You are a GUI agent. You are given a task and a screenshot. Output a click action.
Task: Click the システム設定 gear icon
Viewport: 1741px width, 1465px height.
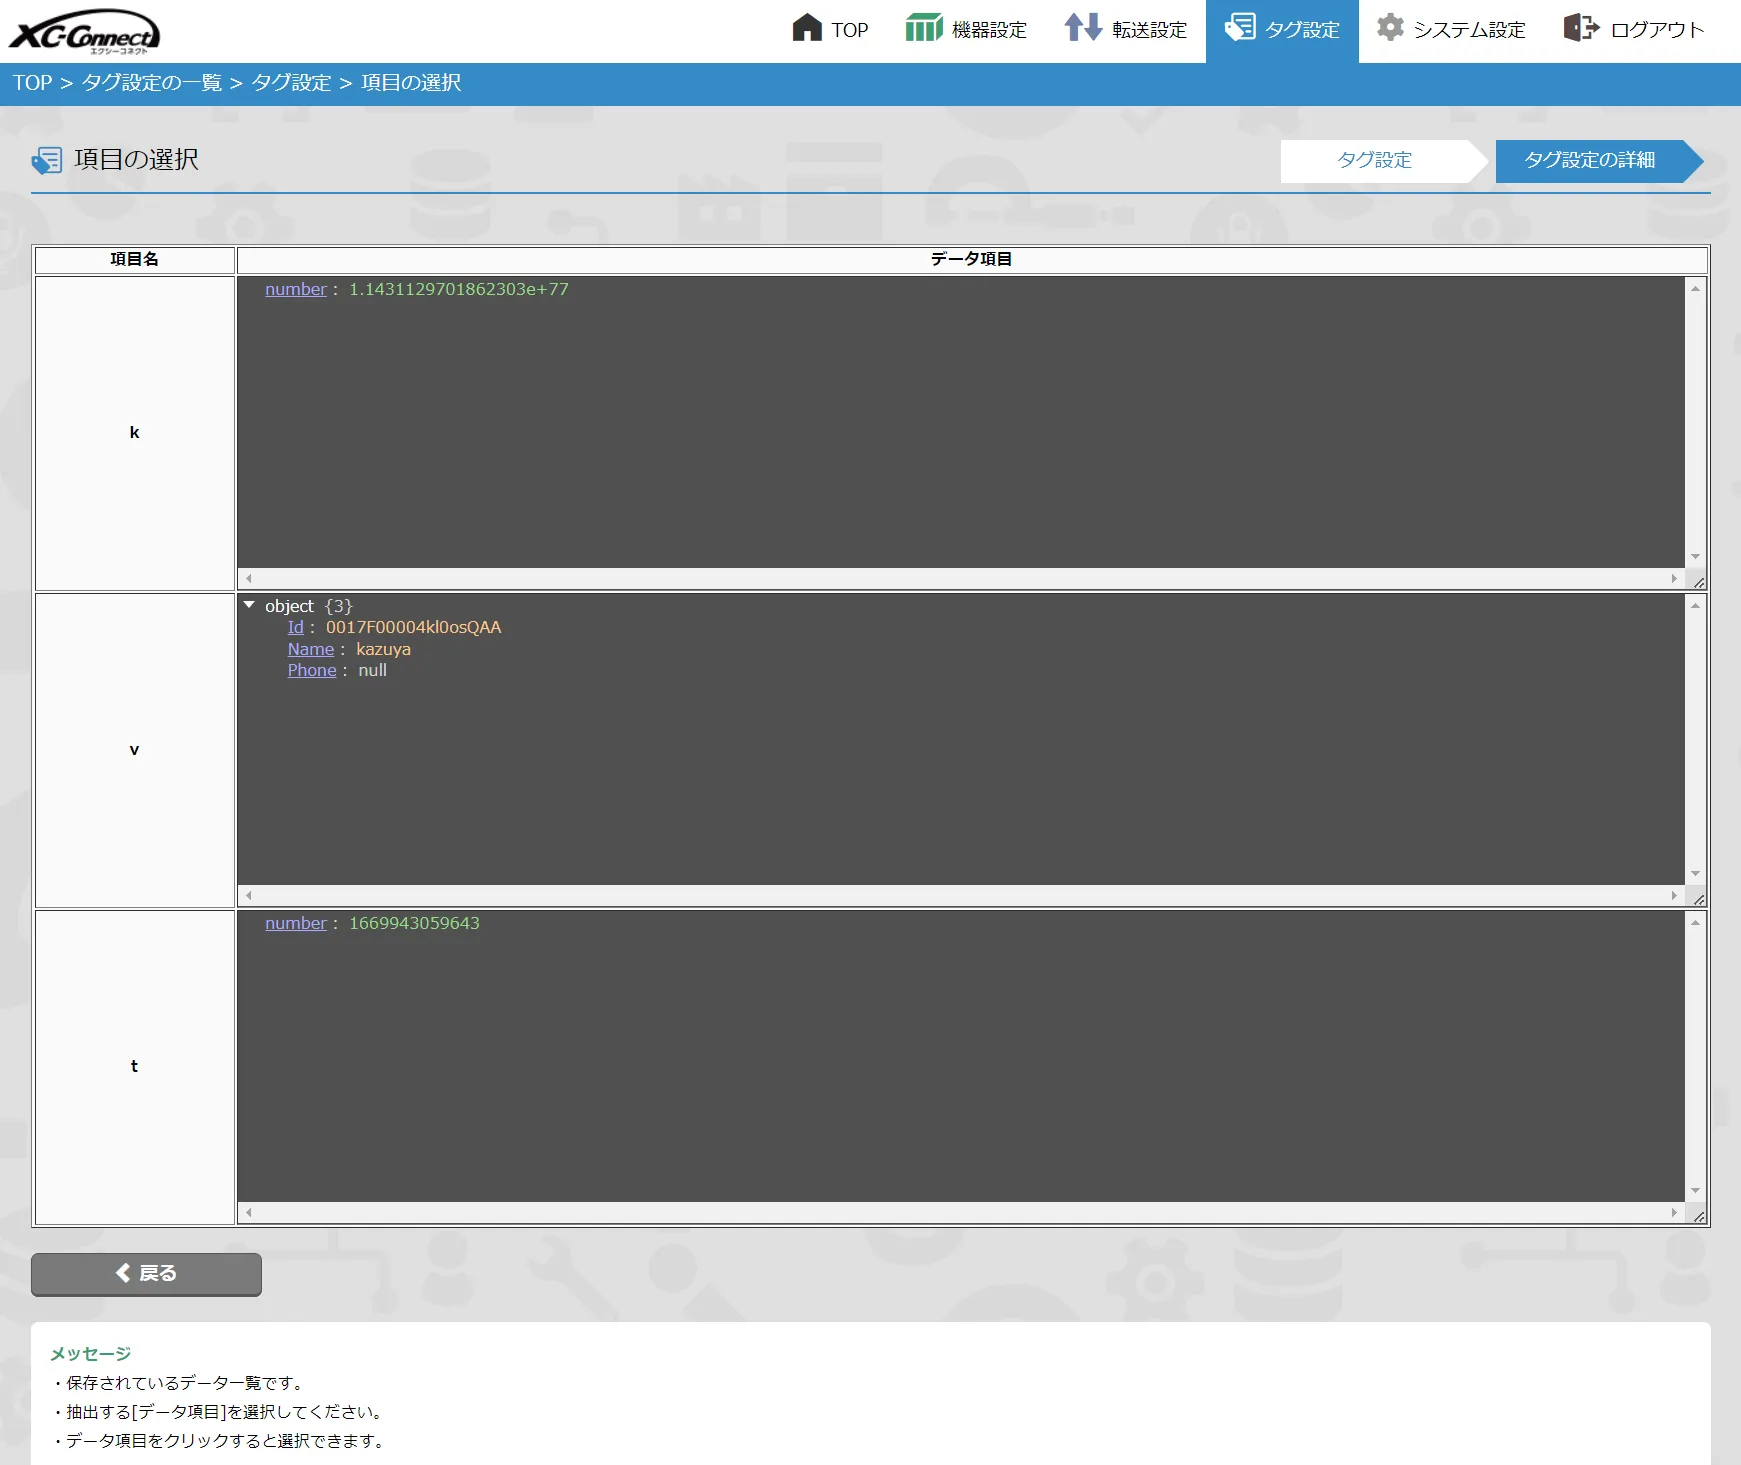tap(1390, 28)
